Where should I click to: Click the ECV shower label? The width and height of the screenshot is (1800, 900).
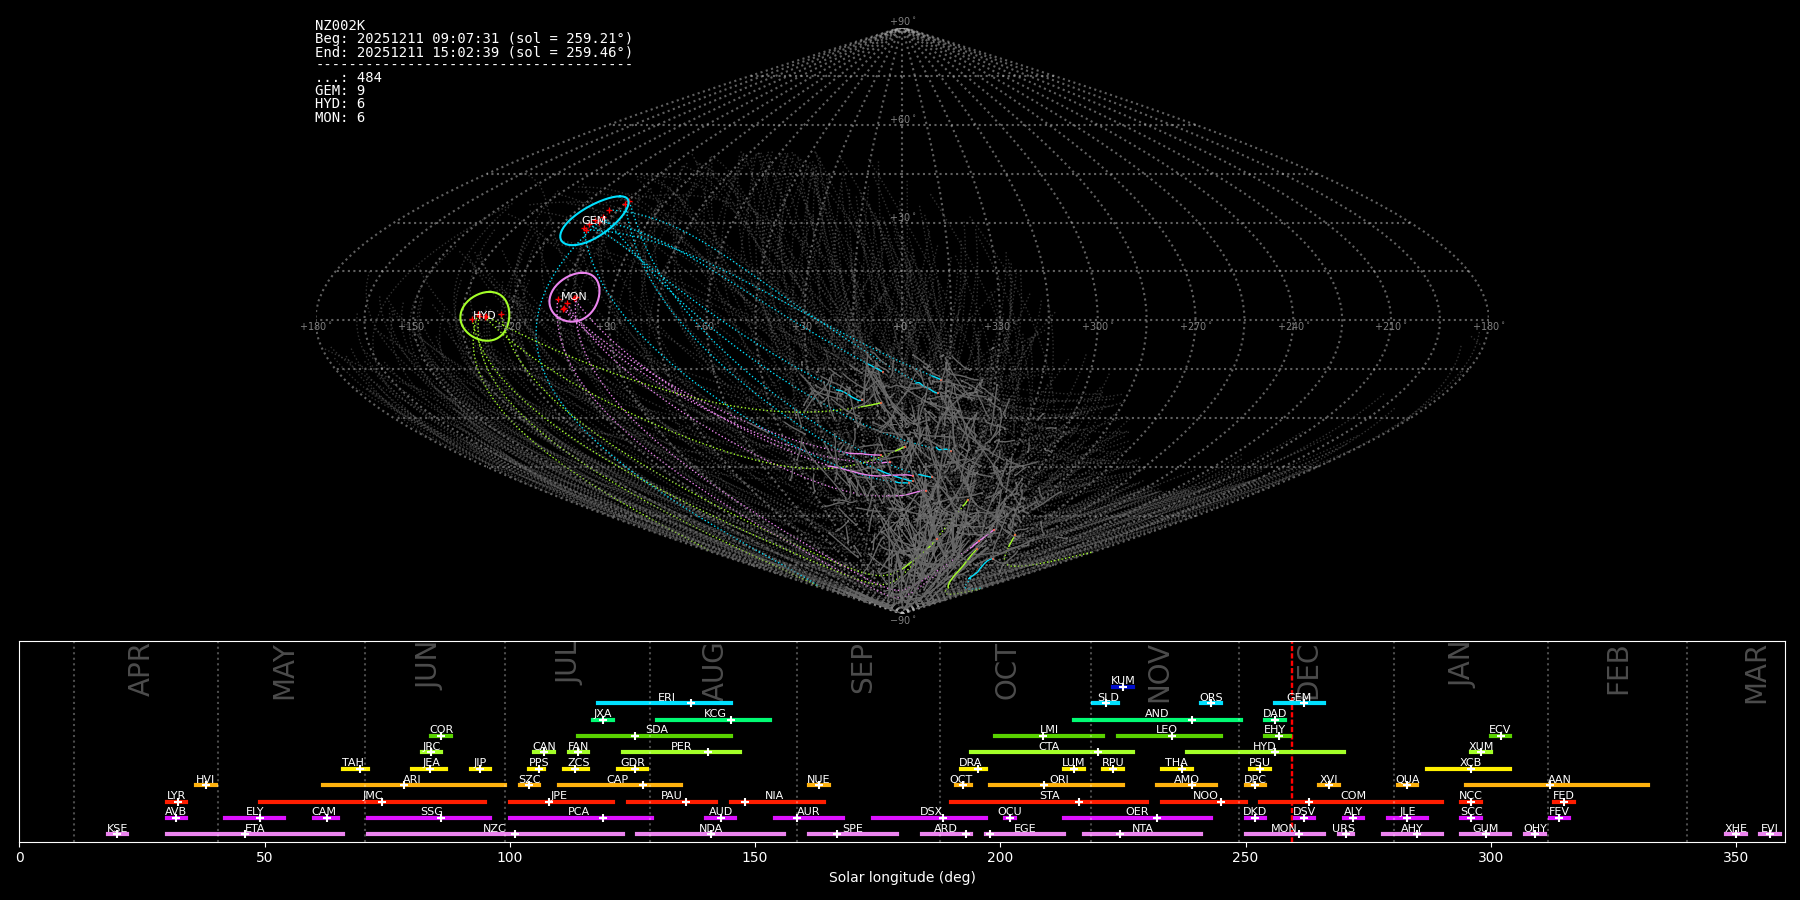coord(1499,730)
